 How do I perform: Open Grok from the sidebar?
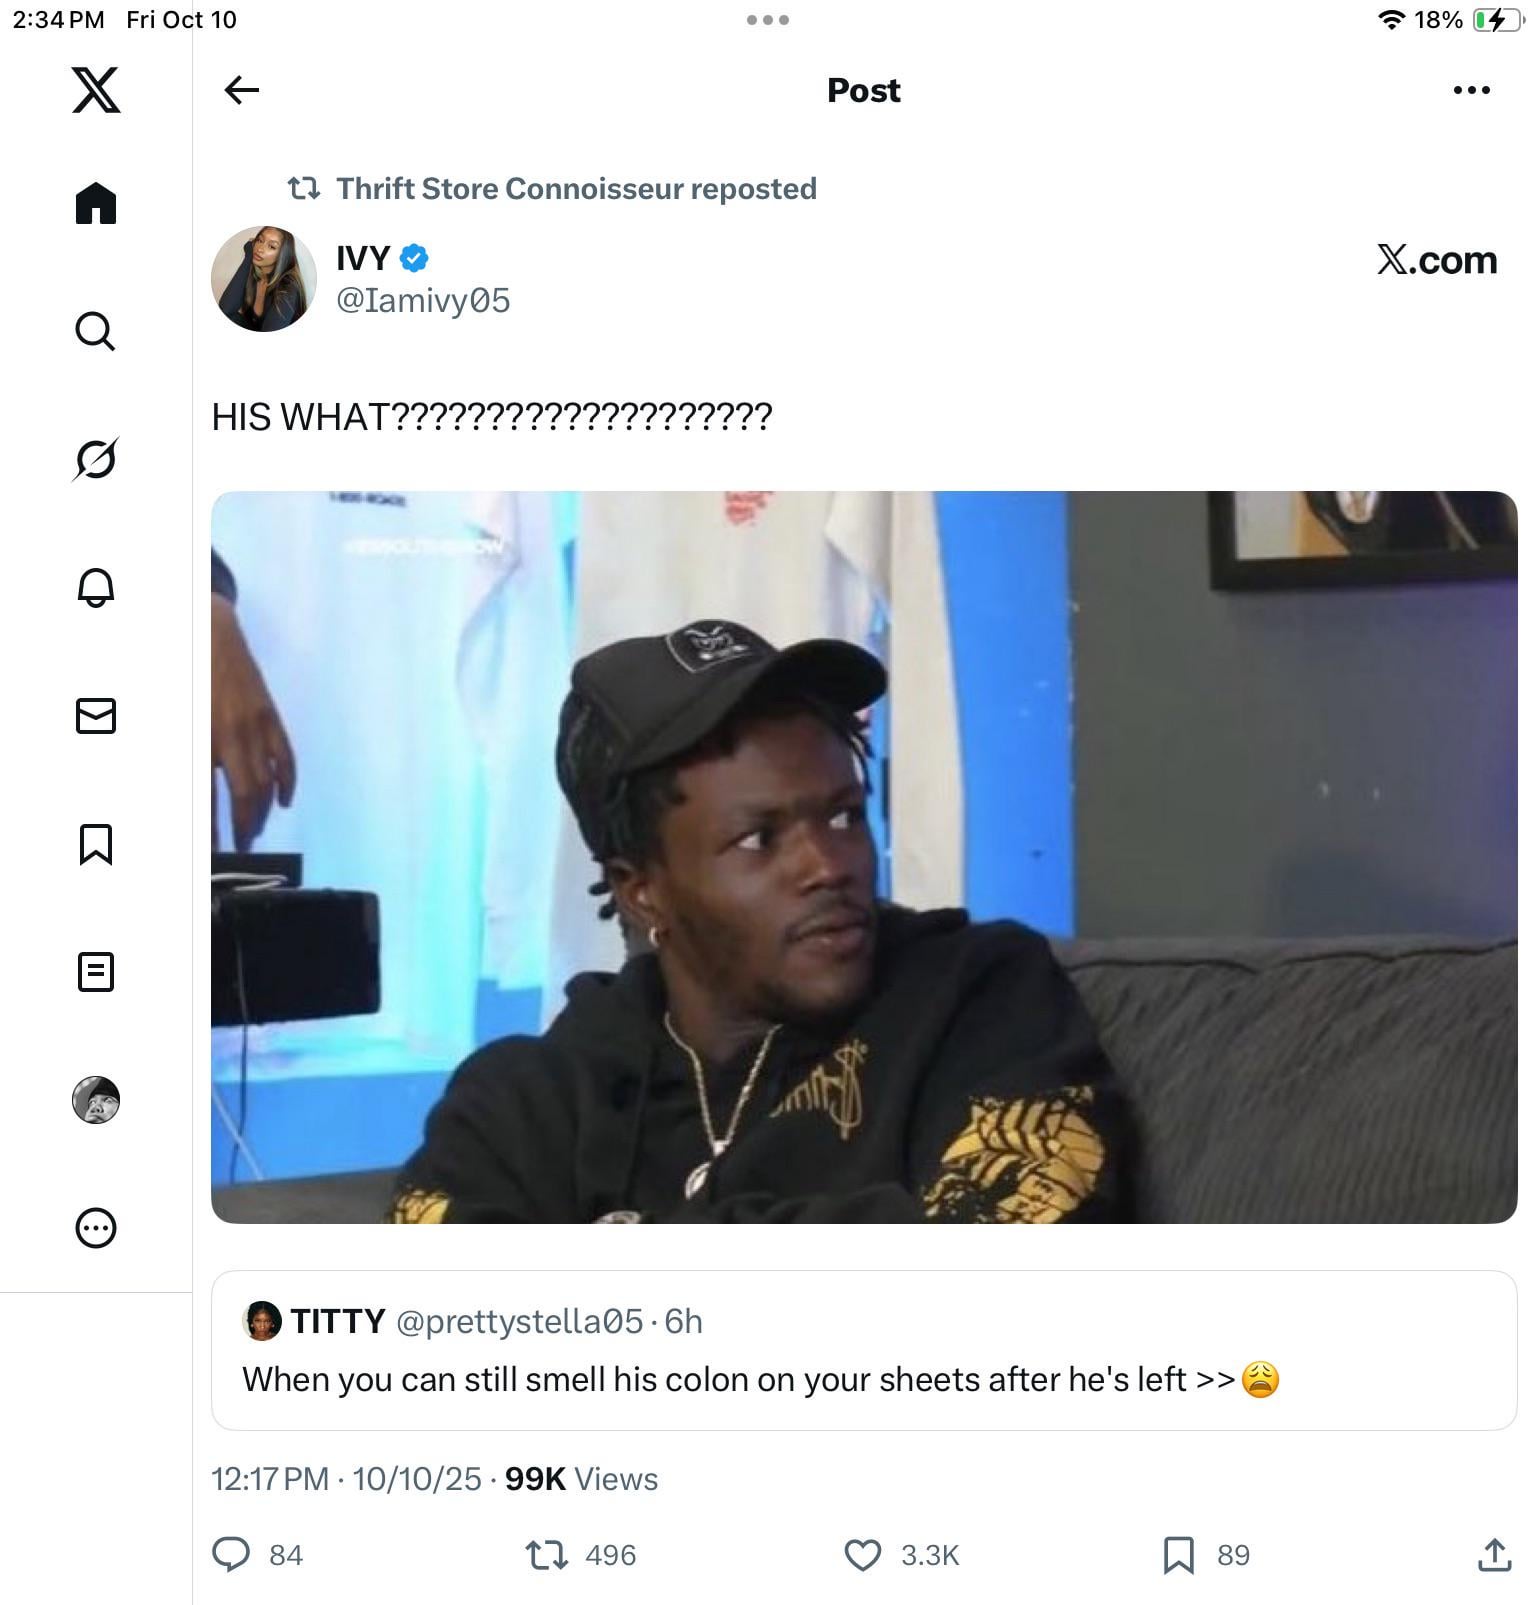click(x=96, y=459)
